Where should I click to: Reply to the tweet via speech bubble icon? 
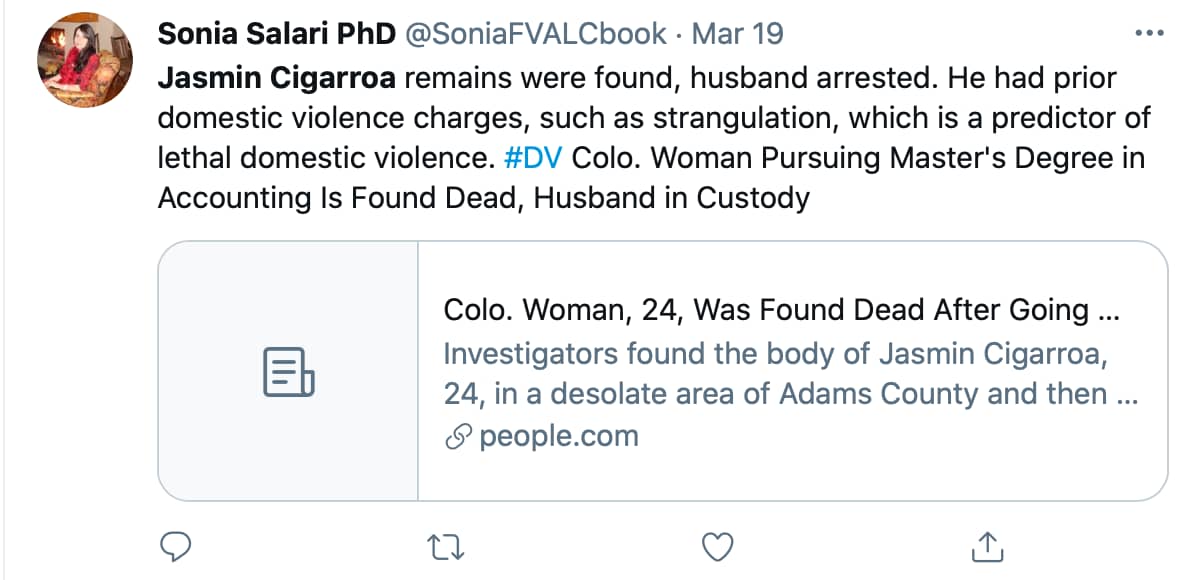176,546
